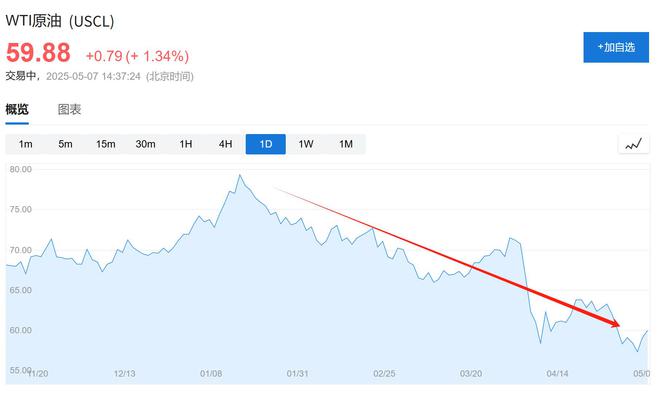The image size is (660, 393).
Task: Open the 概览 tab
Action: (17, 110)
